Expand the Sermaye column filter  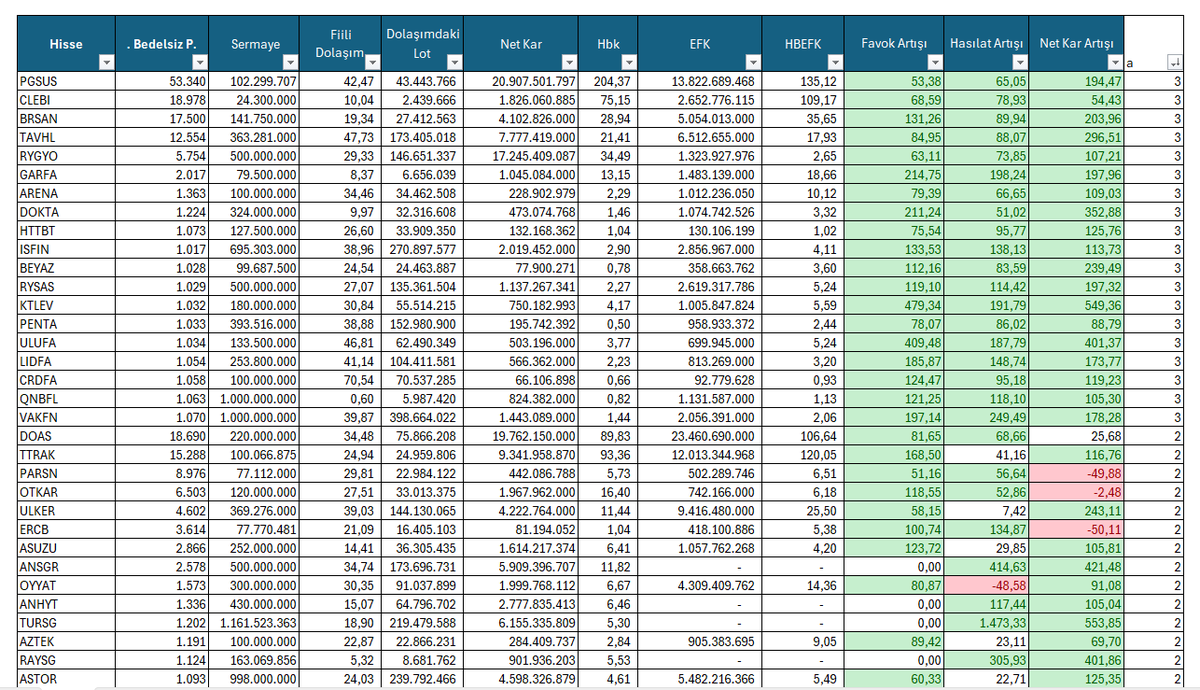pyautogui.click(x=292, y=64)
